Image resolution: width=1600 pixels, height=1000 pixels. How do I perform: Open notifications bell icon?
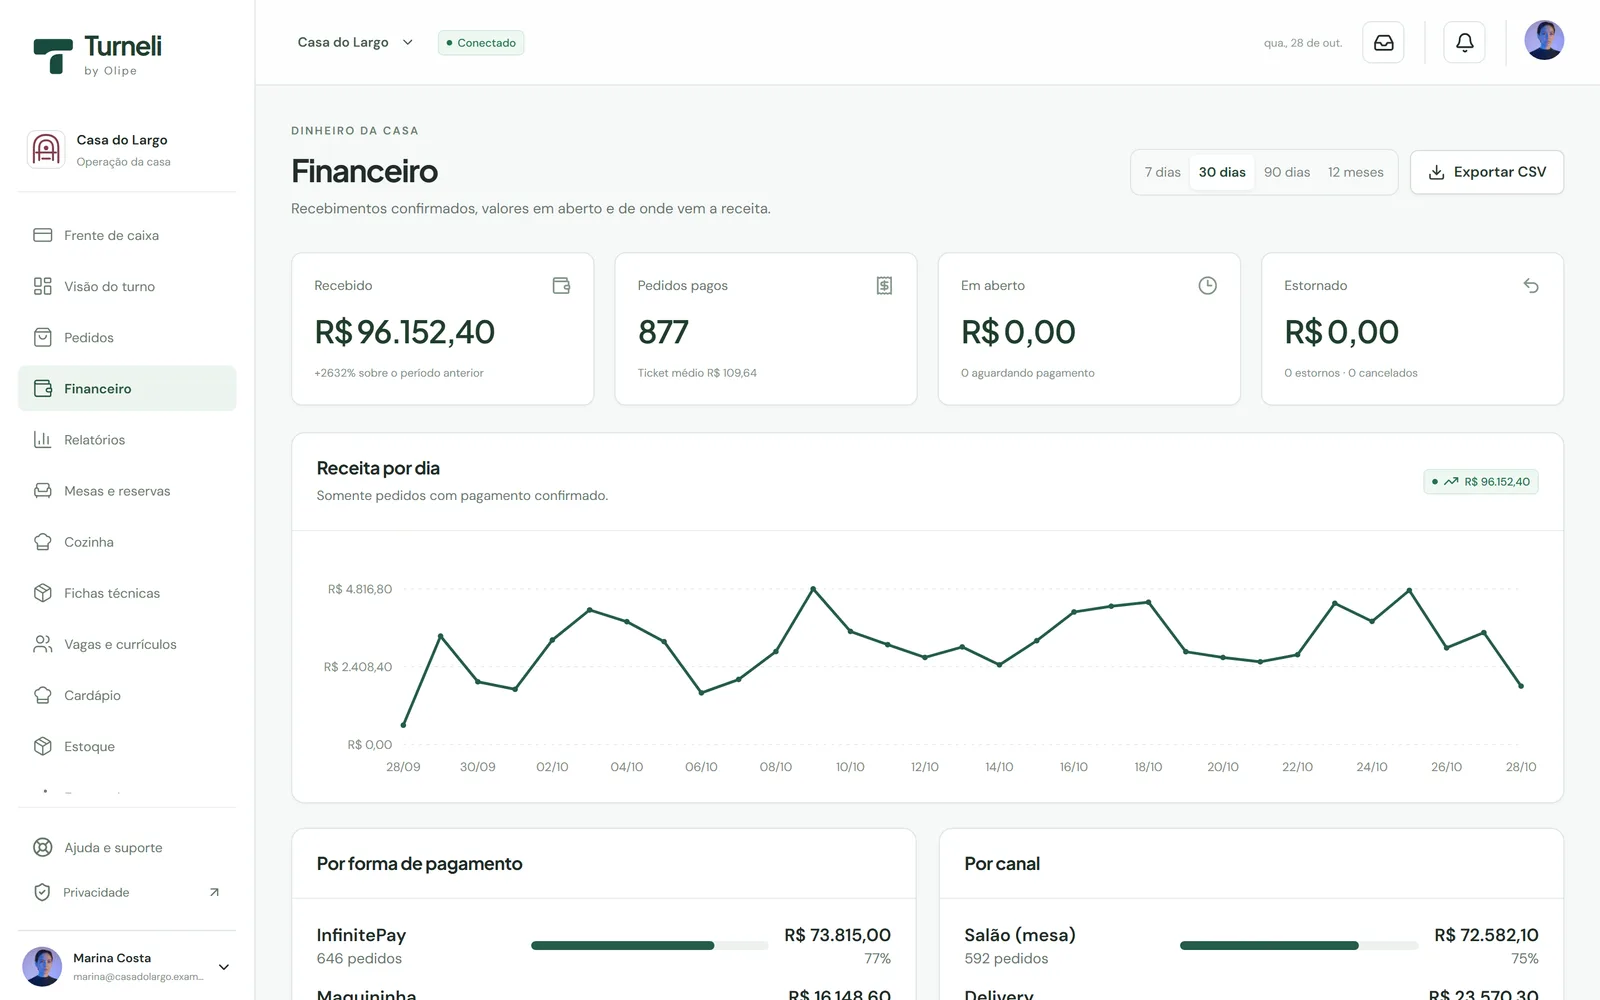click(x=1464, y=43)
